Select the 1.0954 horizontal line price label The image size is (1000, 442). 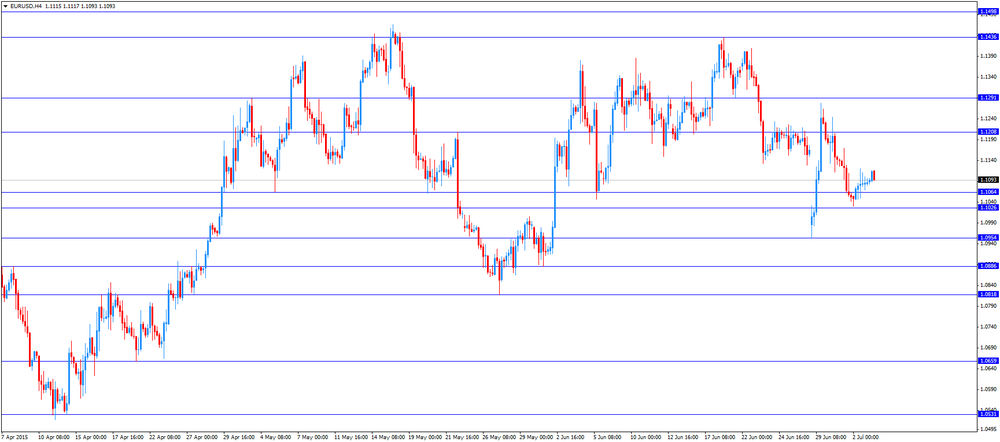pyautogui.click(x=987, y=237)
